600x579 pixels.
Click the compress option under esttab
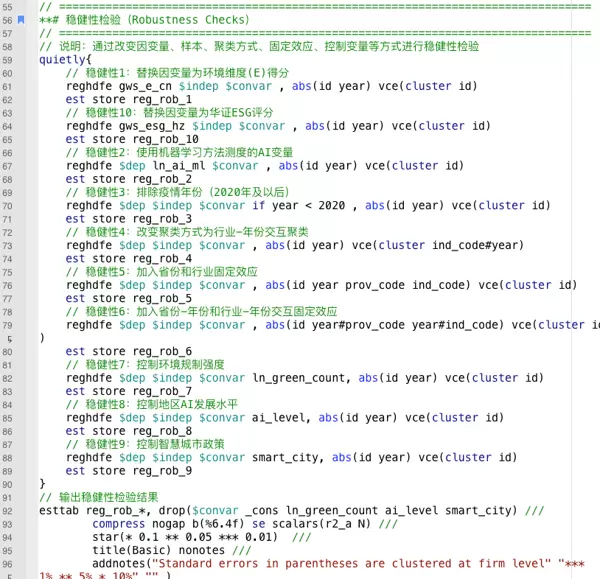coord(118,523)
